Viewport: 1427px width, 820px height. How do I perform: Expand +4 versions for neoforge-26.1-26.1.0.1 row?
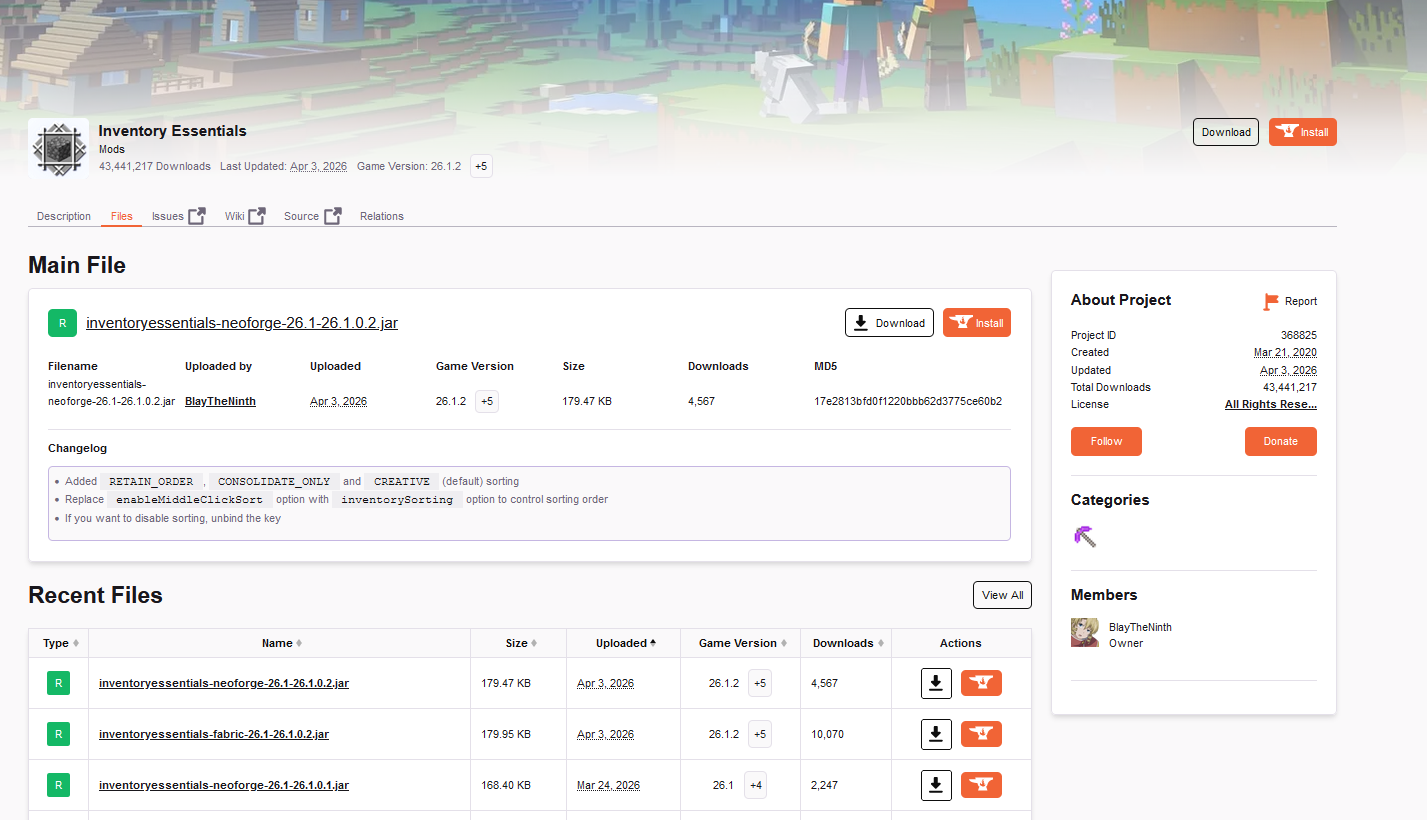[756, 785]
